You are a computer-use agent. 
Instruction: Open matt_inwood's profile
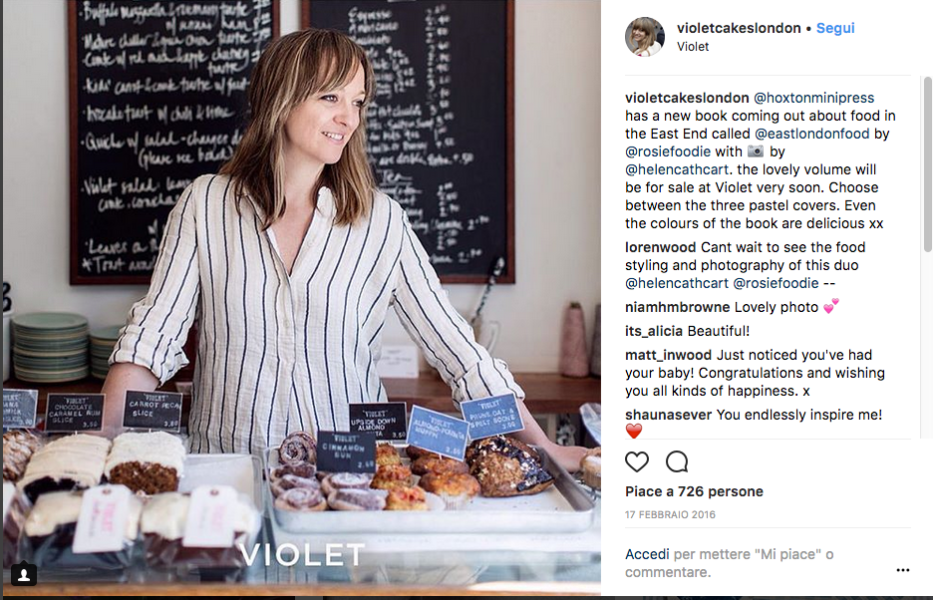pos(668,355)
